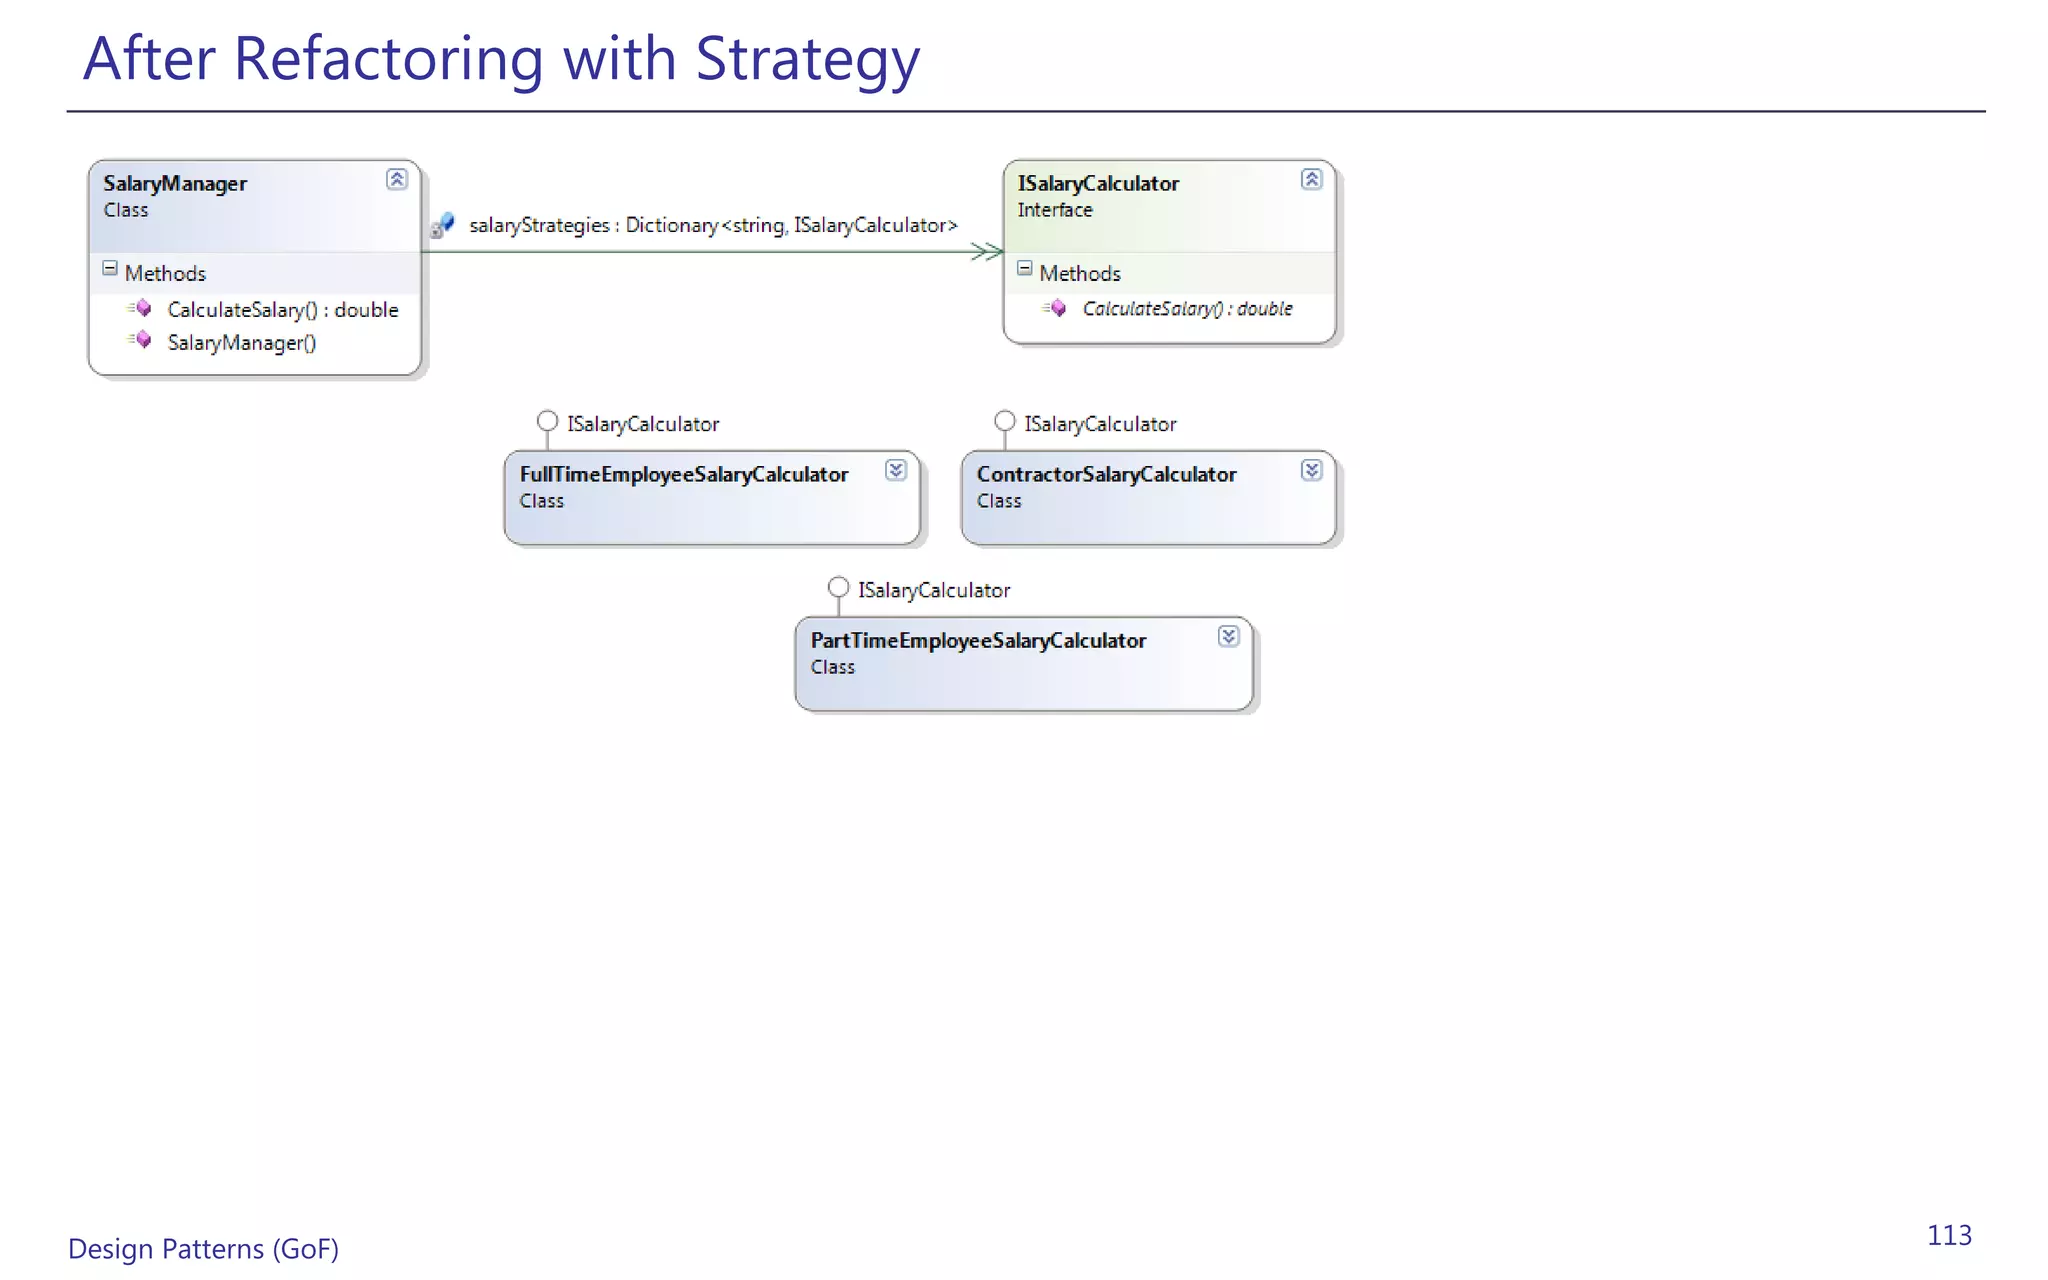Select the interface lollipop circle above PartTimeEmployeeSalaryCalculator
Image resolution: width=2048 pixels, height=1280 pixels.
(x=839, y=587)
